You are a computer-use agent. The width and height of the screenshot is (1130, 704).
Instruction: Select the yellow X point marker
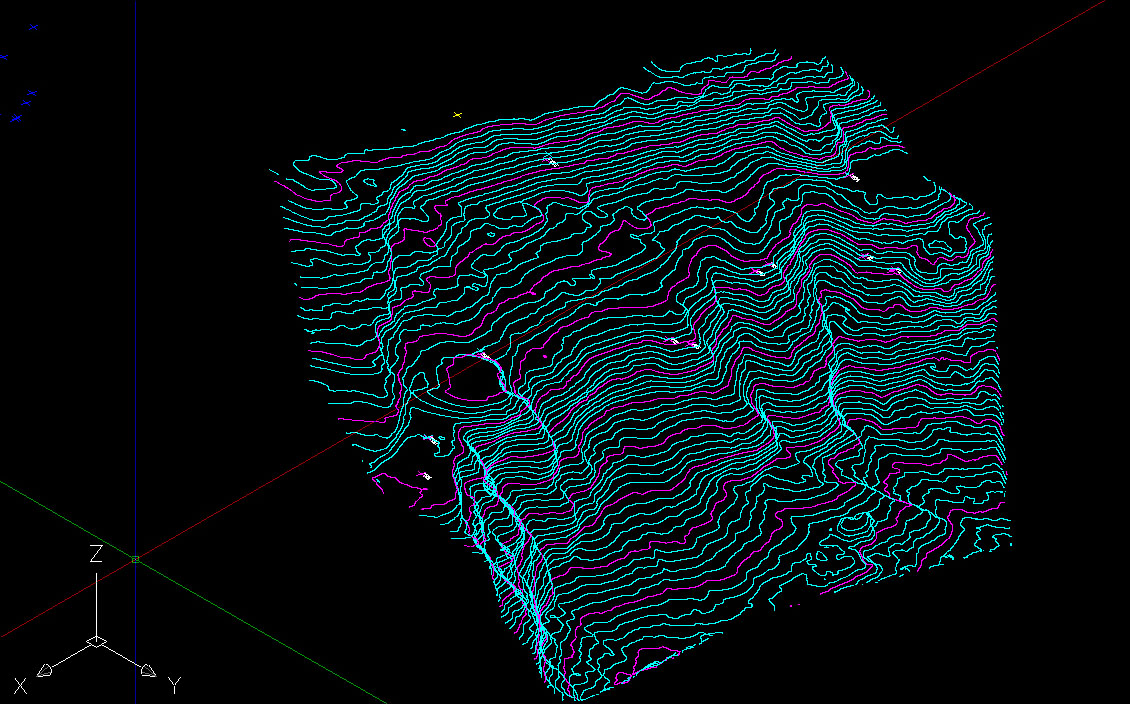click(458, 116)
